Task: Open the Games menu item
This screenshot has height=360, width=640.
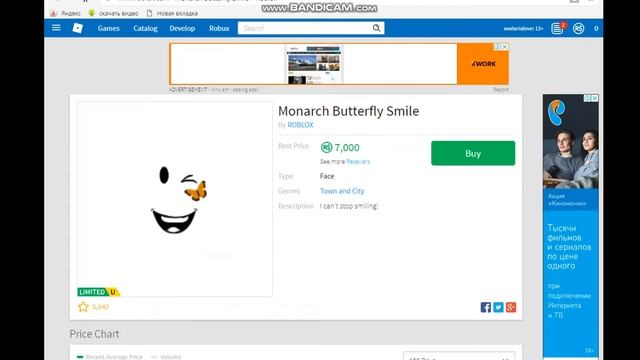Action: 109,28
